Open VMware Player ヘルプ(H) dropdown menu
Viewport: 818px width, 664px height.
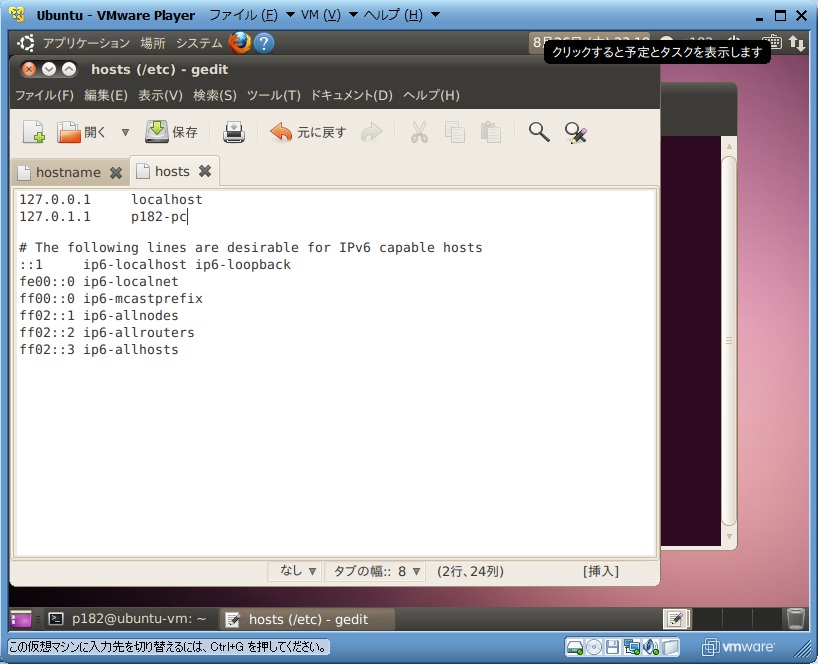click(x=402, y=15)
